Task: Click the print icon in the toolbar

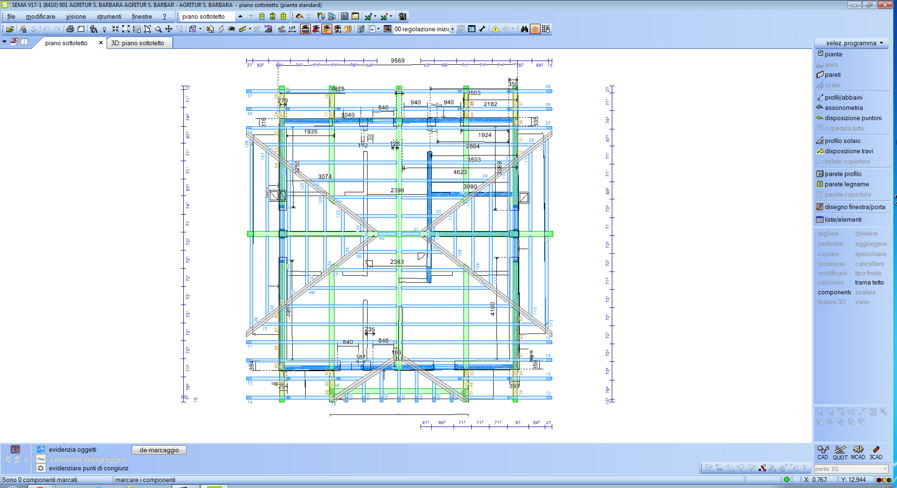Action: pos(70,29)
